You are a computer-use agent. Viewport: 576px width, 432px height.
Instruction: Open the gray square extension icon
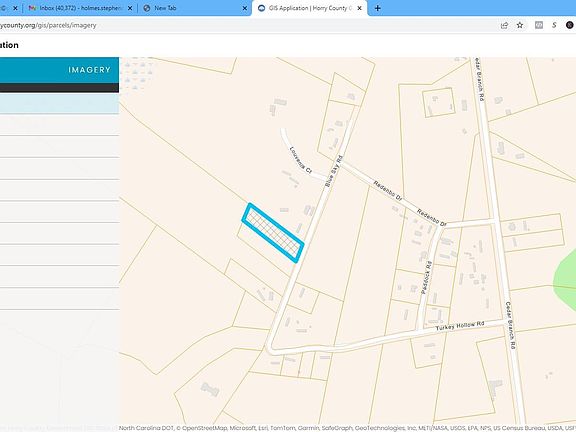pos(539,25)
